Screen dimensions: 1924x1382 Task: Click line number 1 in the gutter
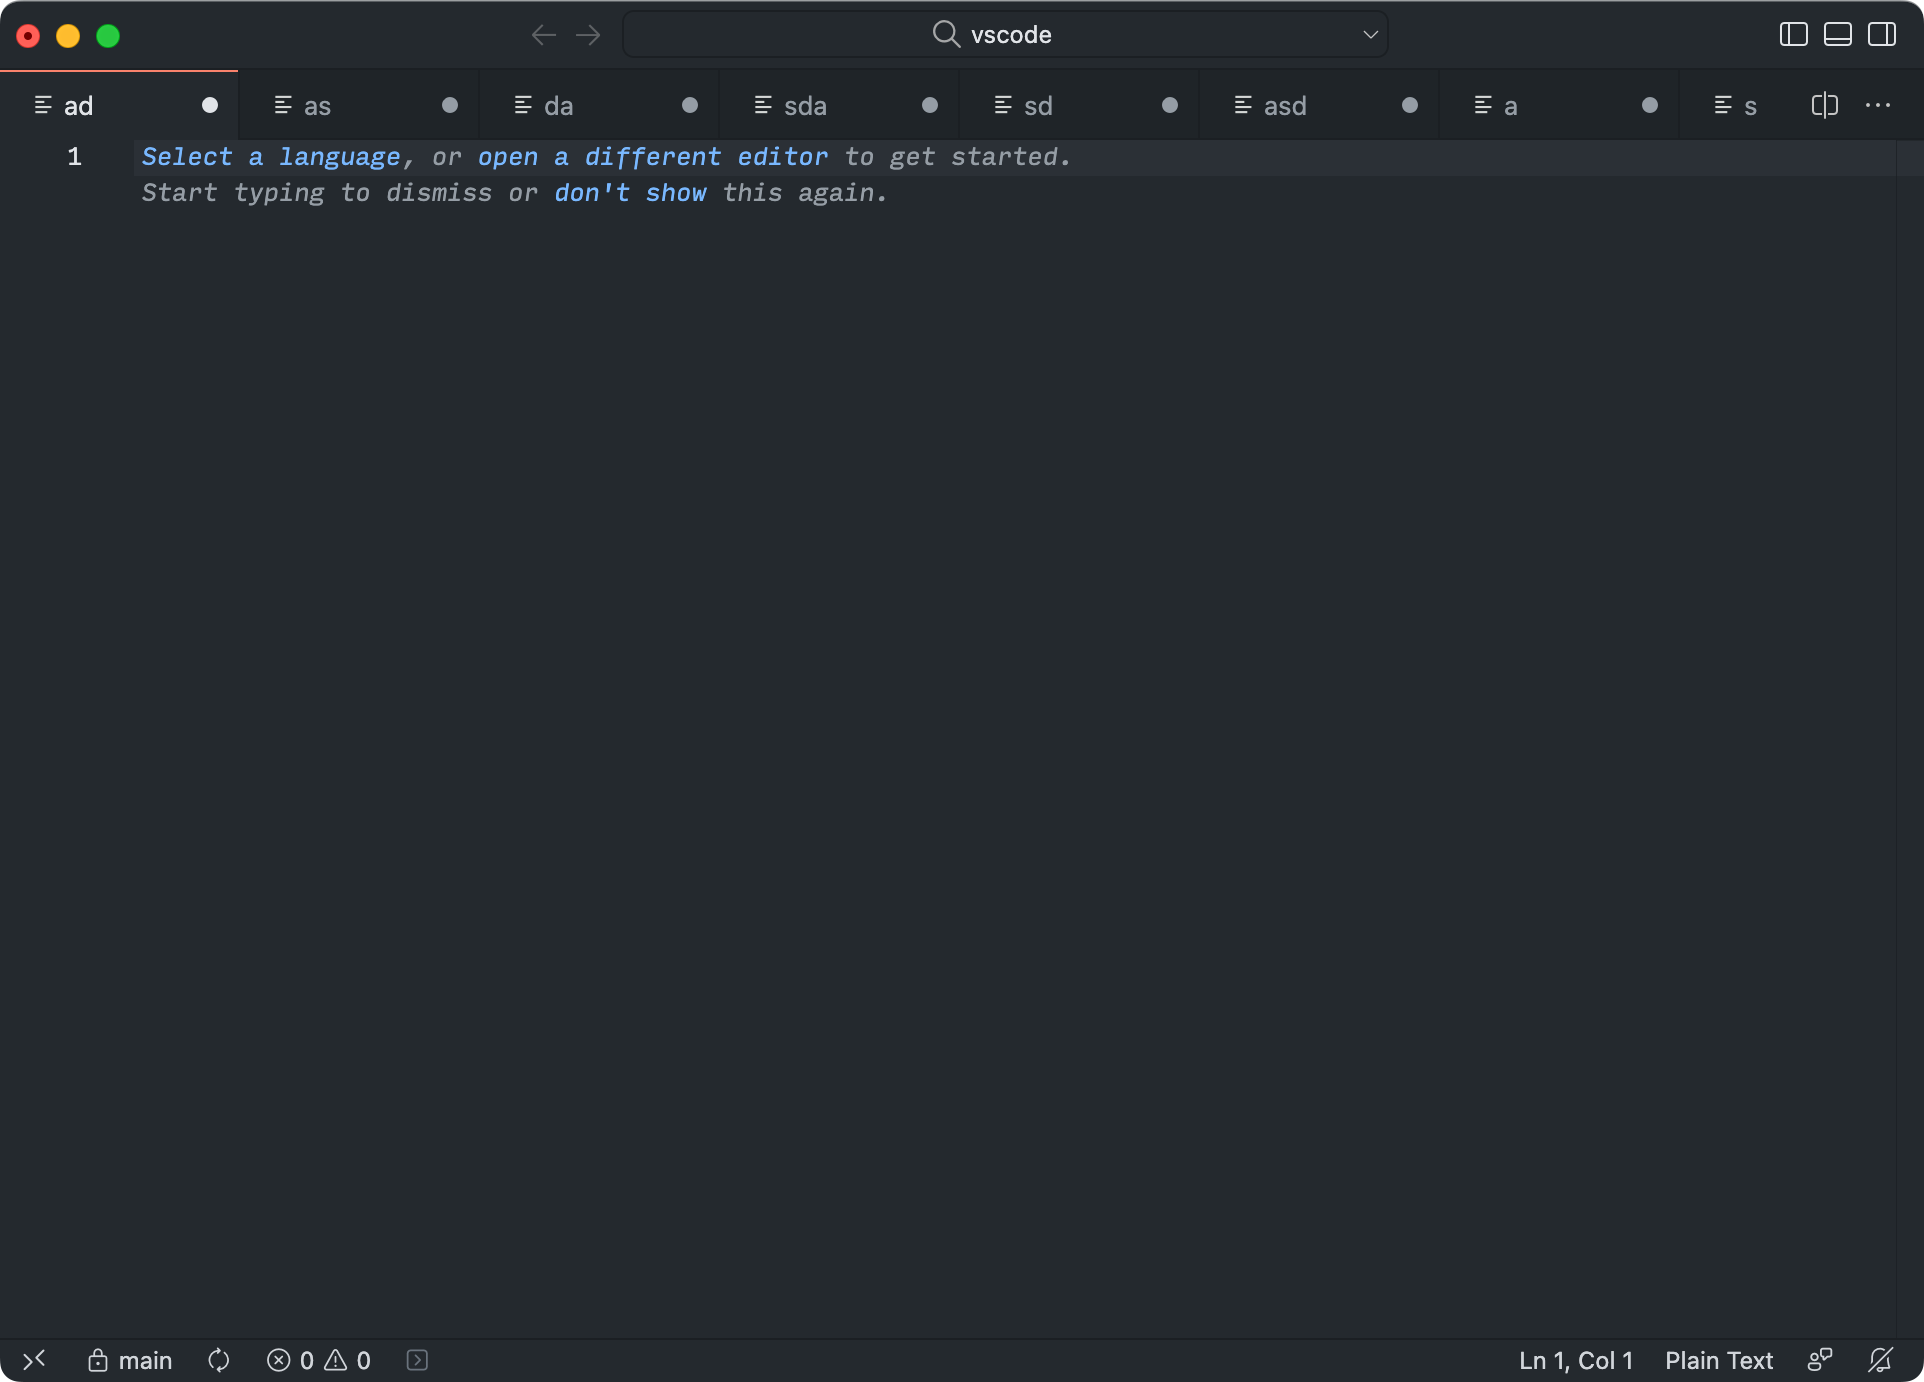[74, 157]
